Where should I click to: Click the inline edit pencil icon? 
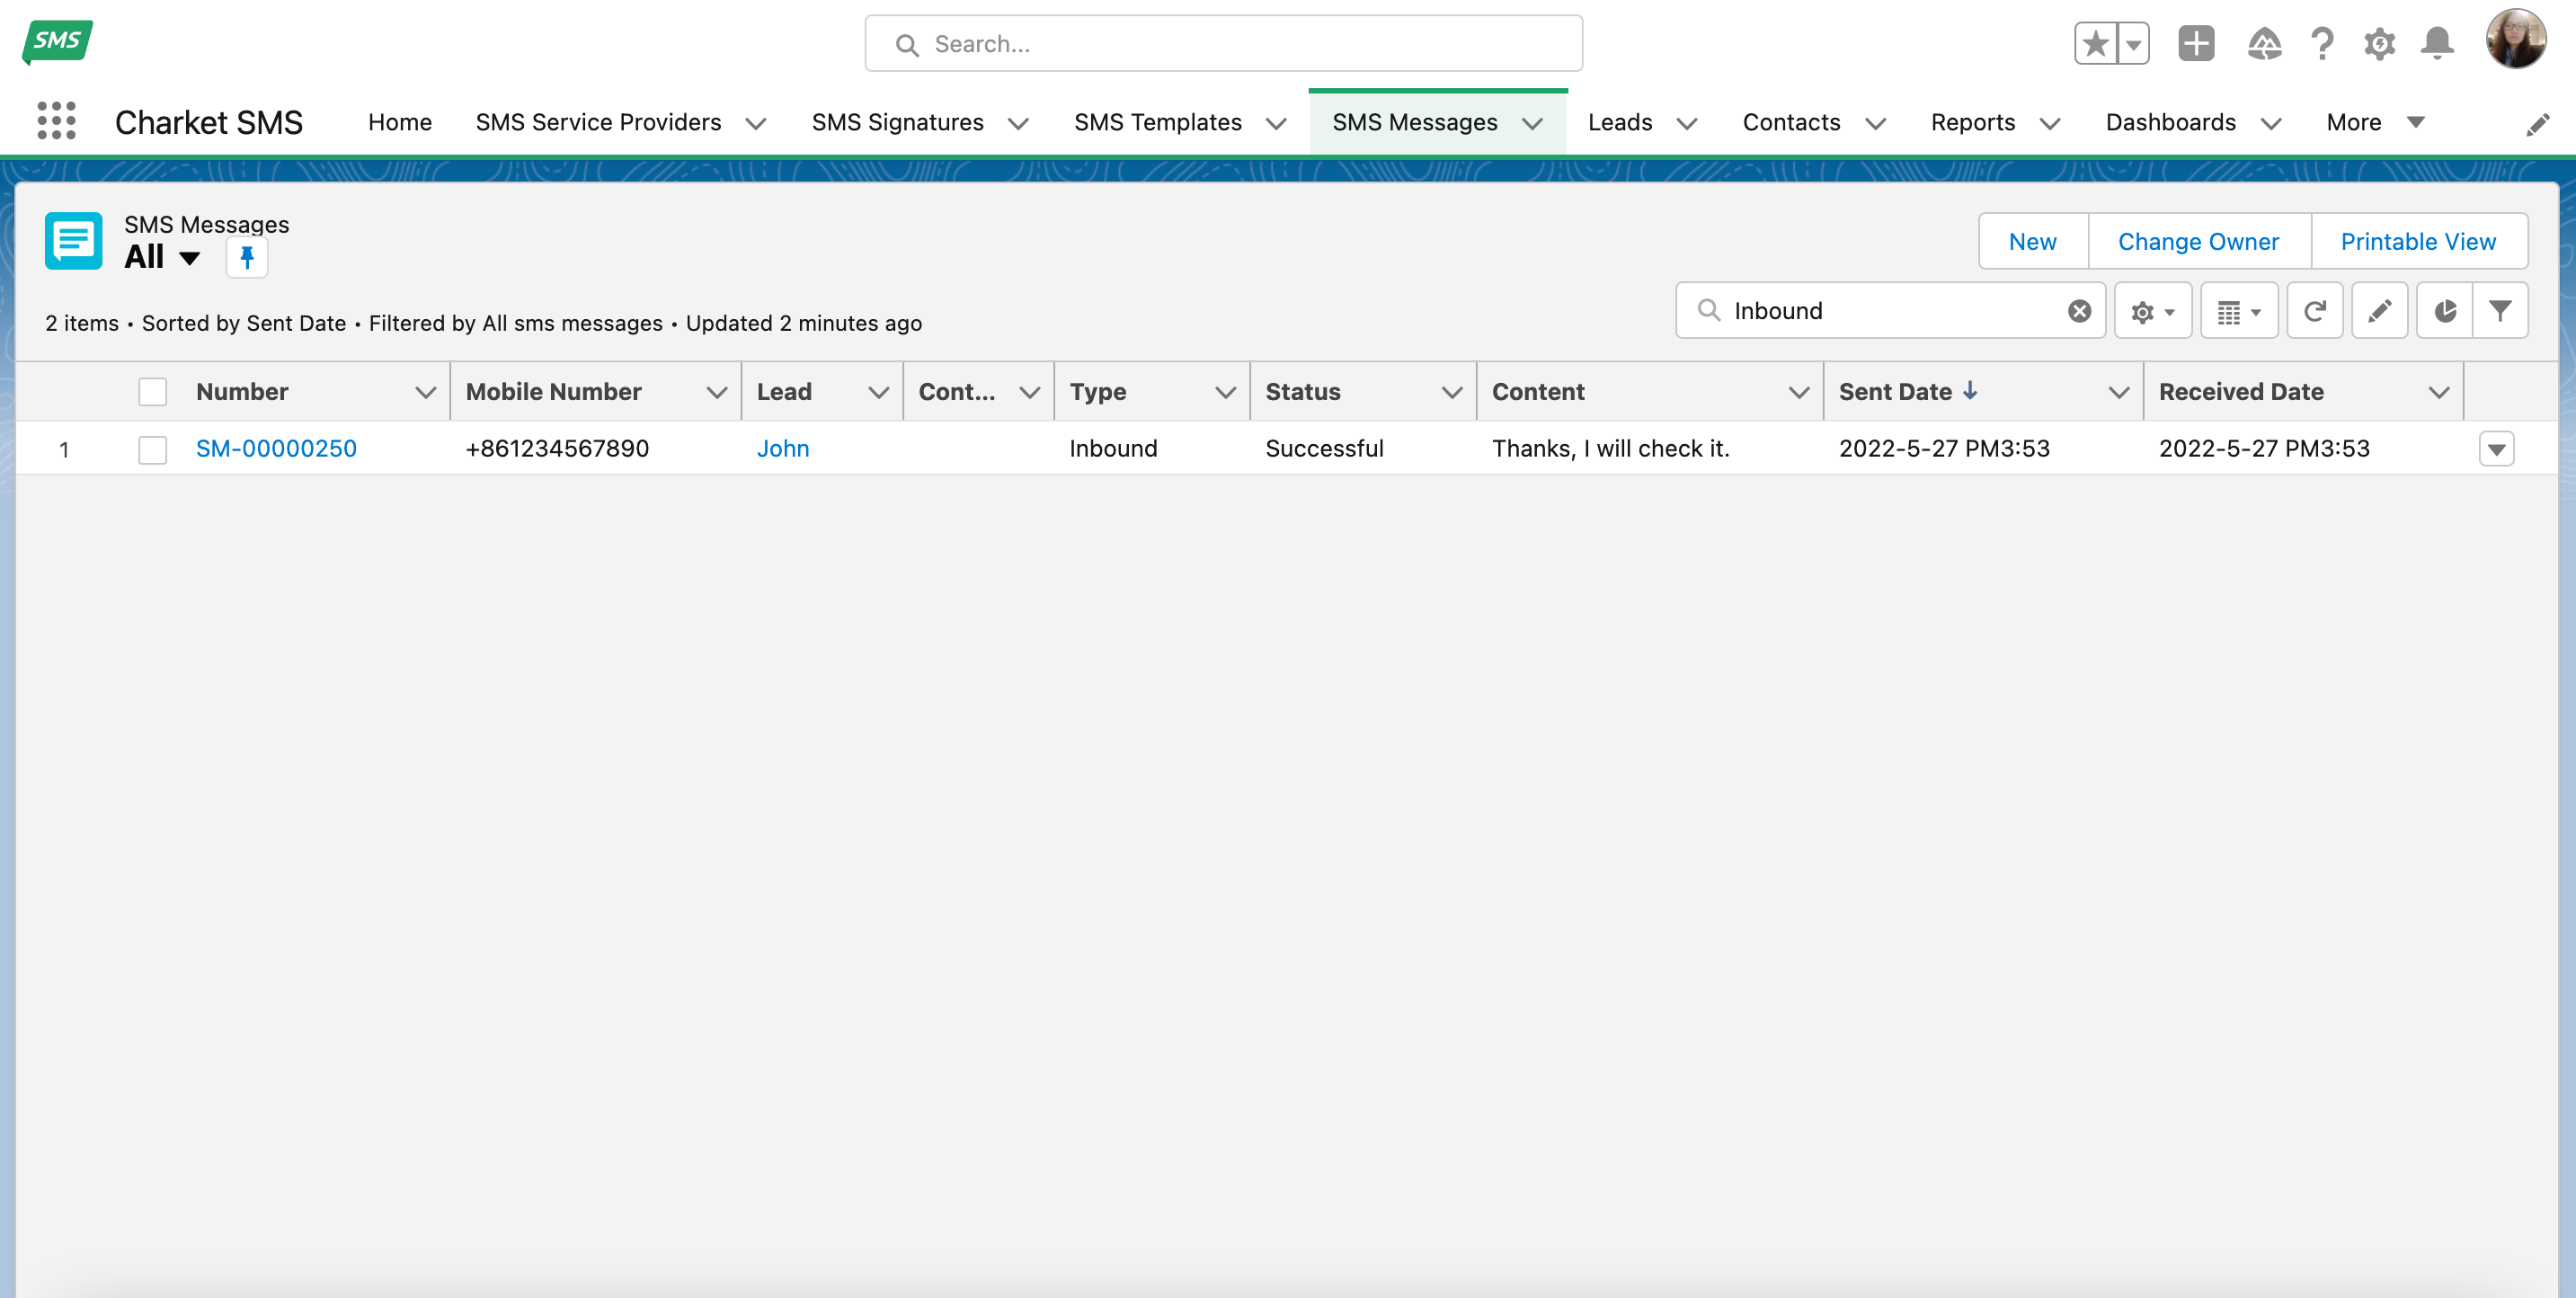pyautogui.click(x=2379, y=311)
